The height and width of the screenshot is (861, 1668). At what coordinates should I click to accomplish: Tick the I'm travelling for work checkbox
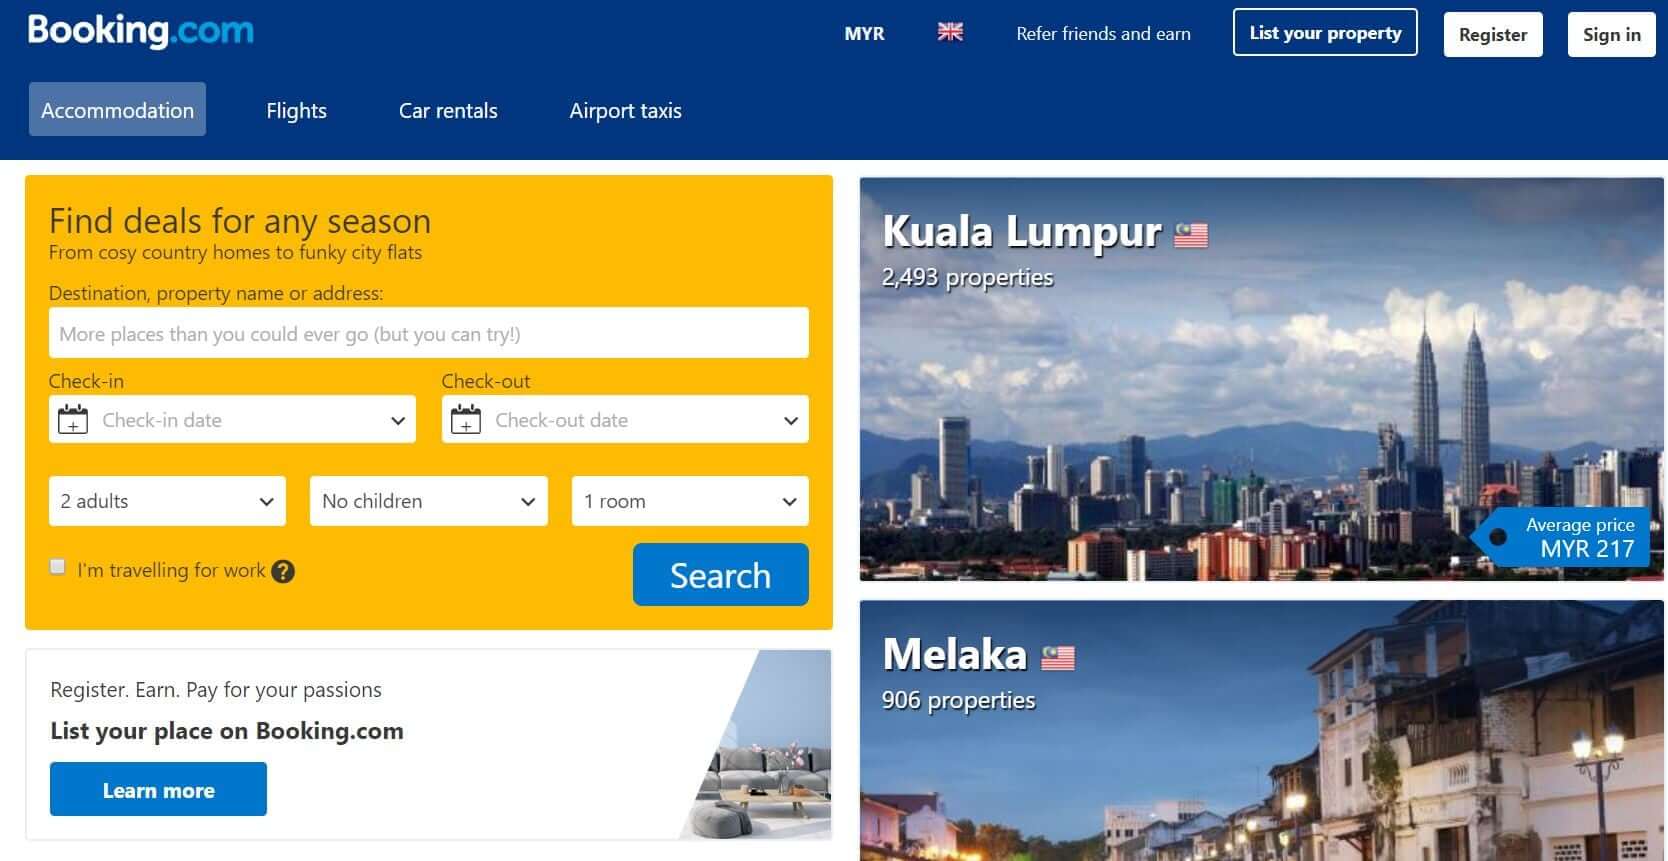58,567
